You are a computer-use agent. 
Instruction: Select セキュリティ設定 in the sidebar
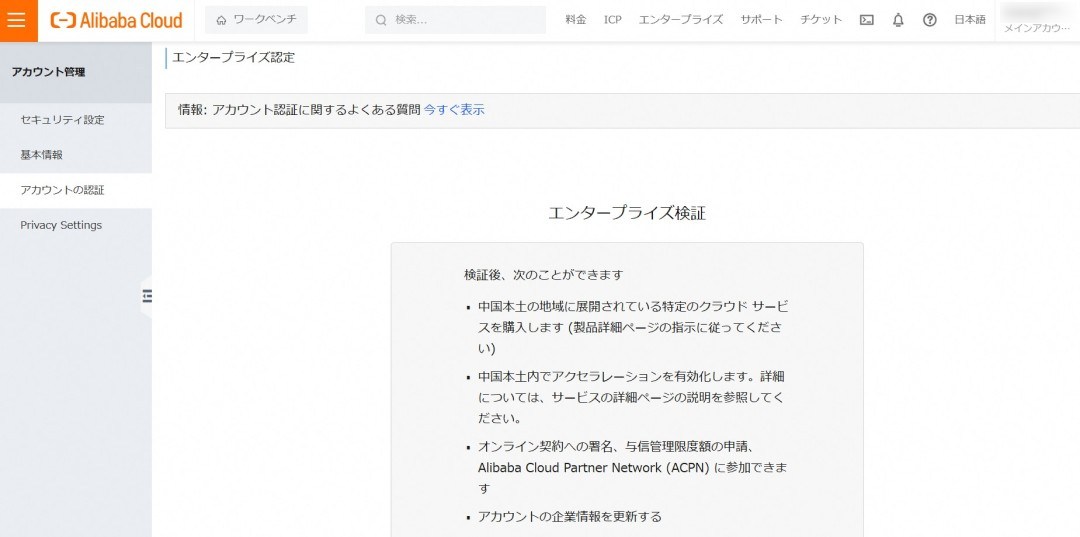point(76,120)
